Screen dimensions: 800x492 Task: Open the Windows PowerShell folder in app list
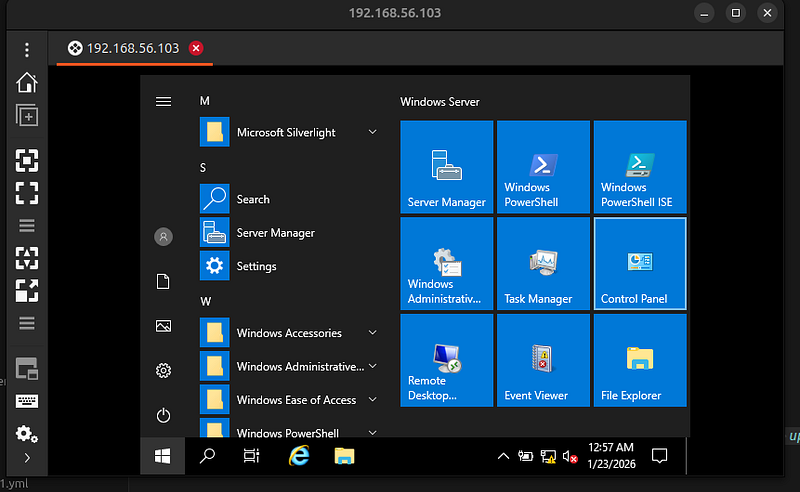[x=291, y=428]
